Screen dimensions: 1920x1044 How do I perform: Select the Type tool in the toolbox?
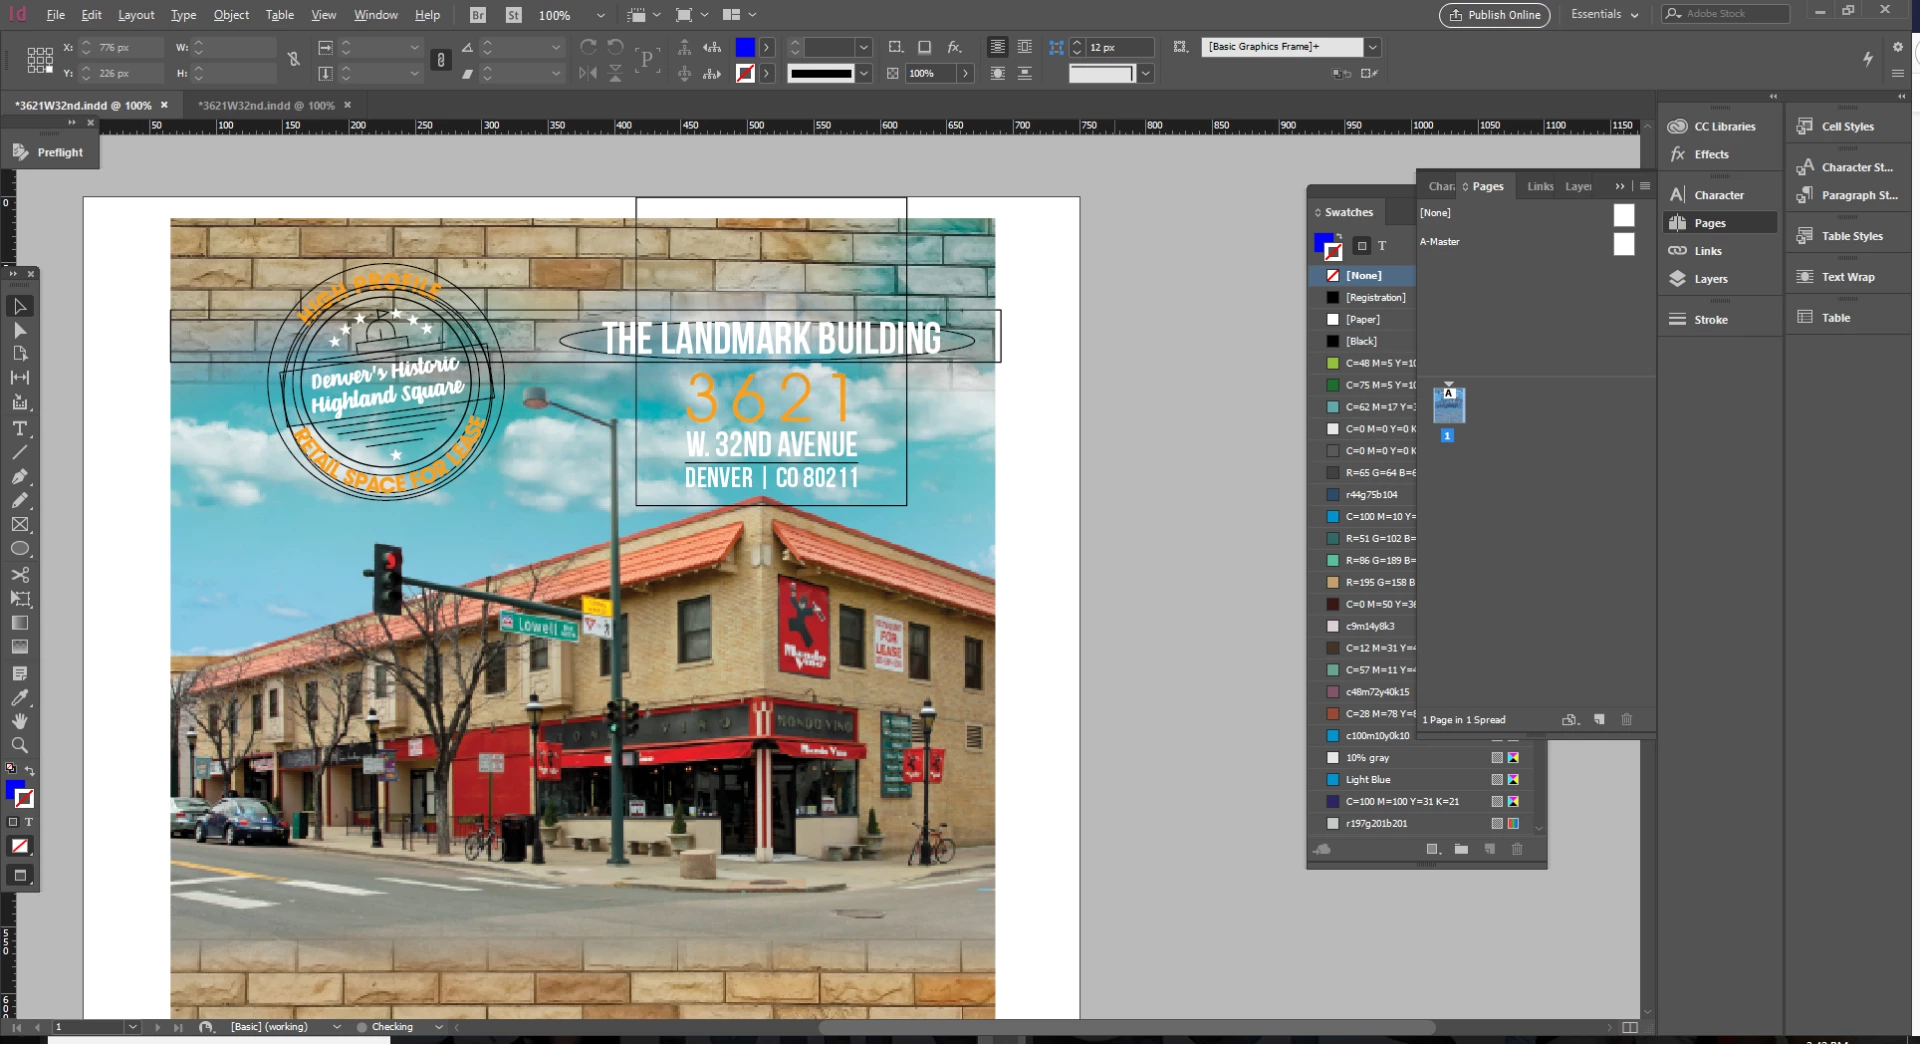pyautogui.click(x=20, y=429)
